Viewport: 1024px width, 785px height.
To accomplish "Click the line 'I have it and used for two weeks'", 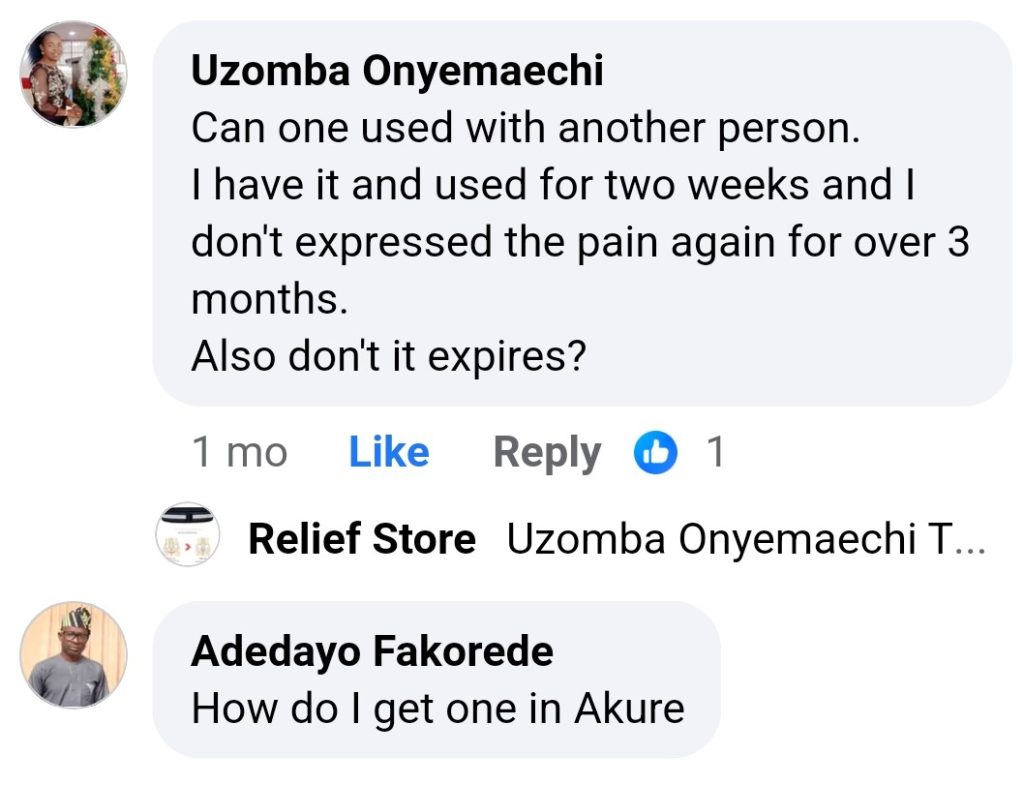I will tap(552, 185).
